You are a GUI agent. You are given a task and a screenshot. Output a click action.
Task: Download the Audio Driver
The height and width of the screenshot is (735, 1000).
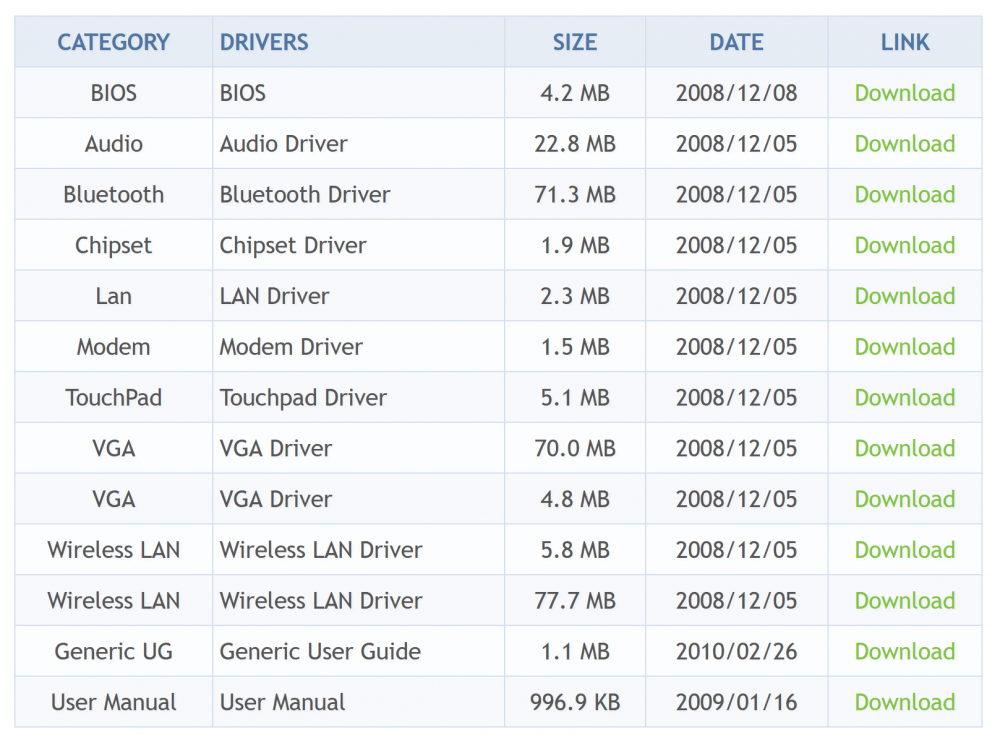click(x=904, y=144)
